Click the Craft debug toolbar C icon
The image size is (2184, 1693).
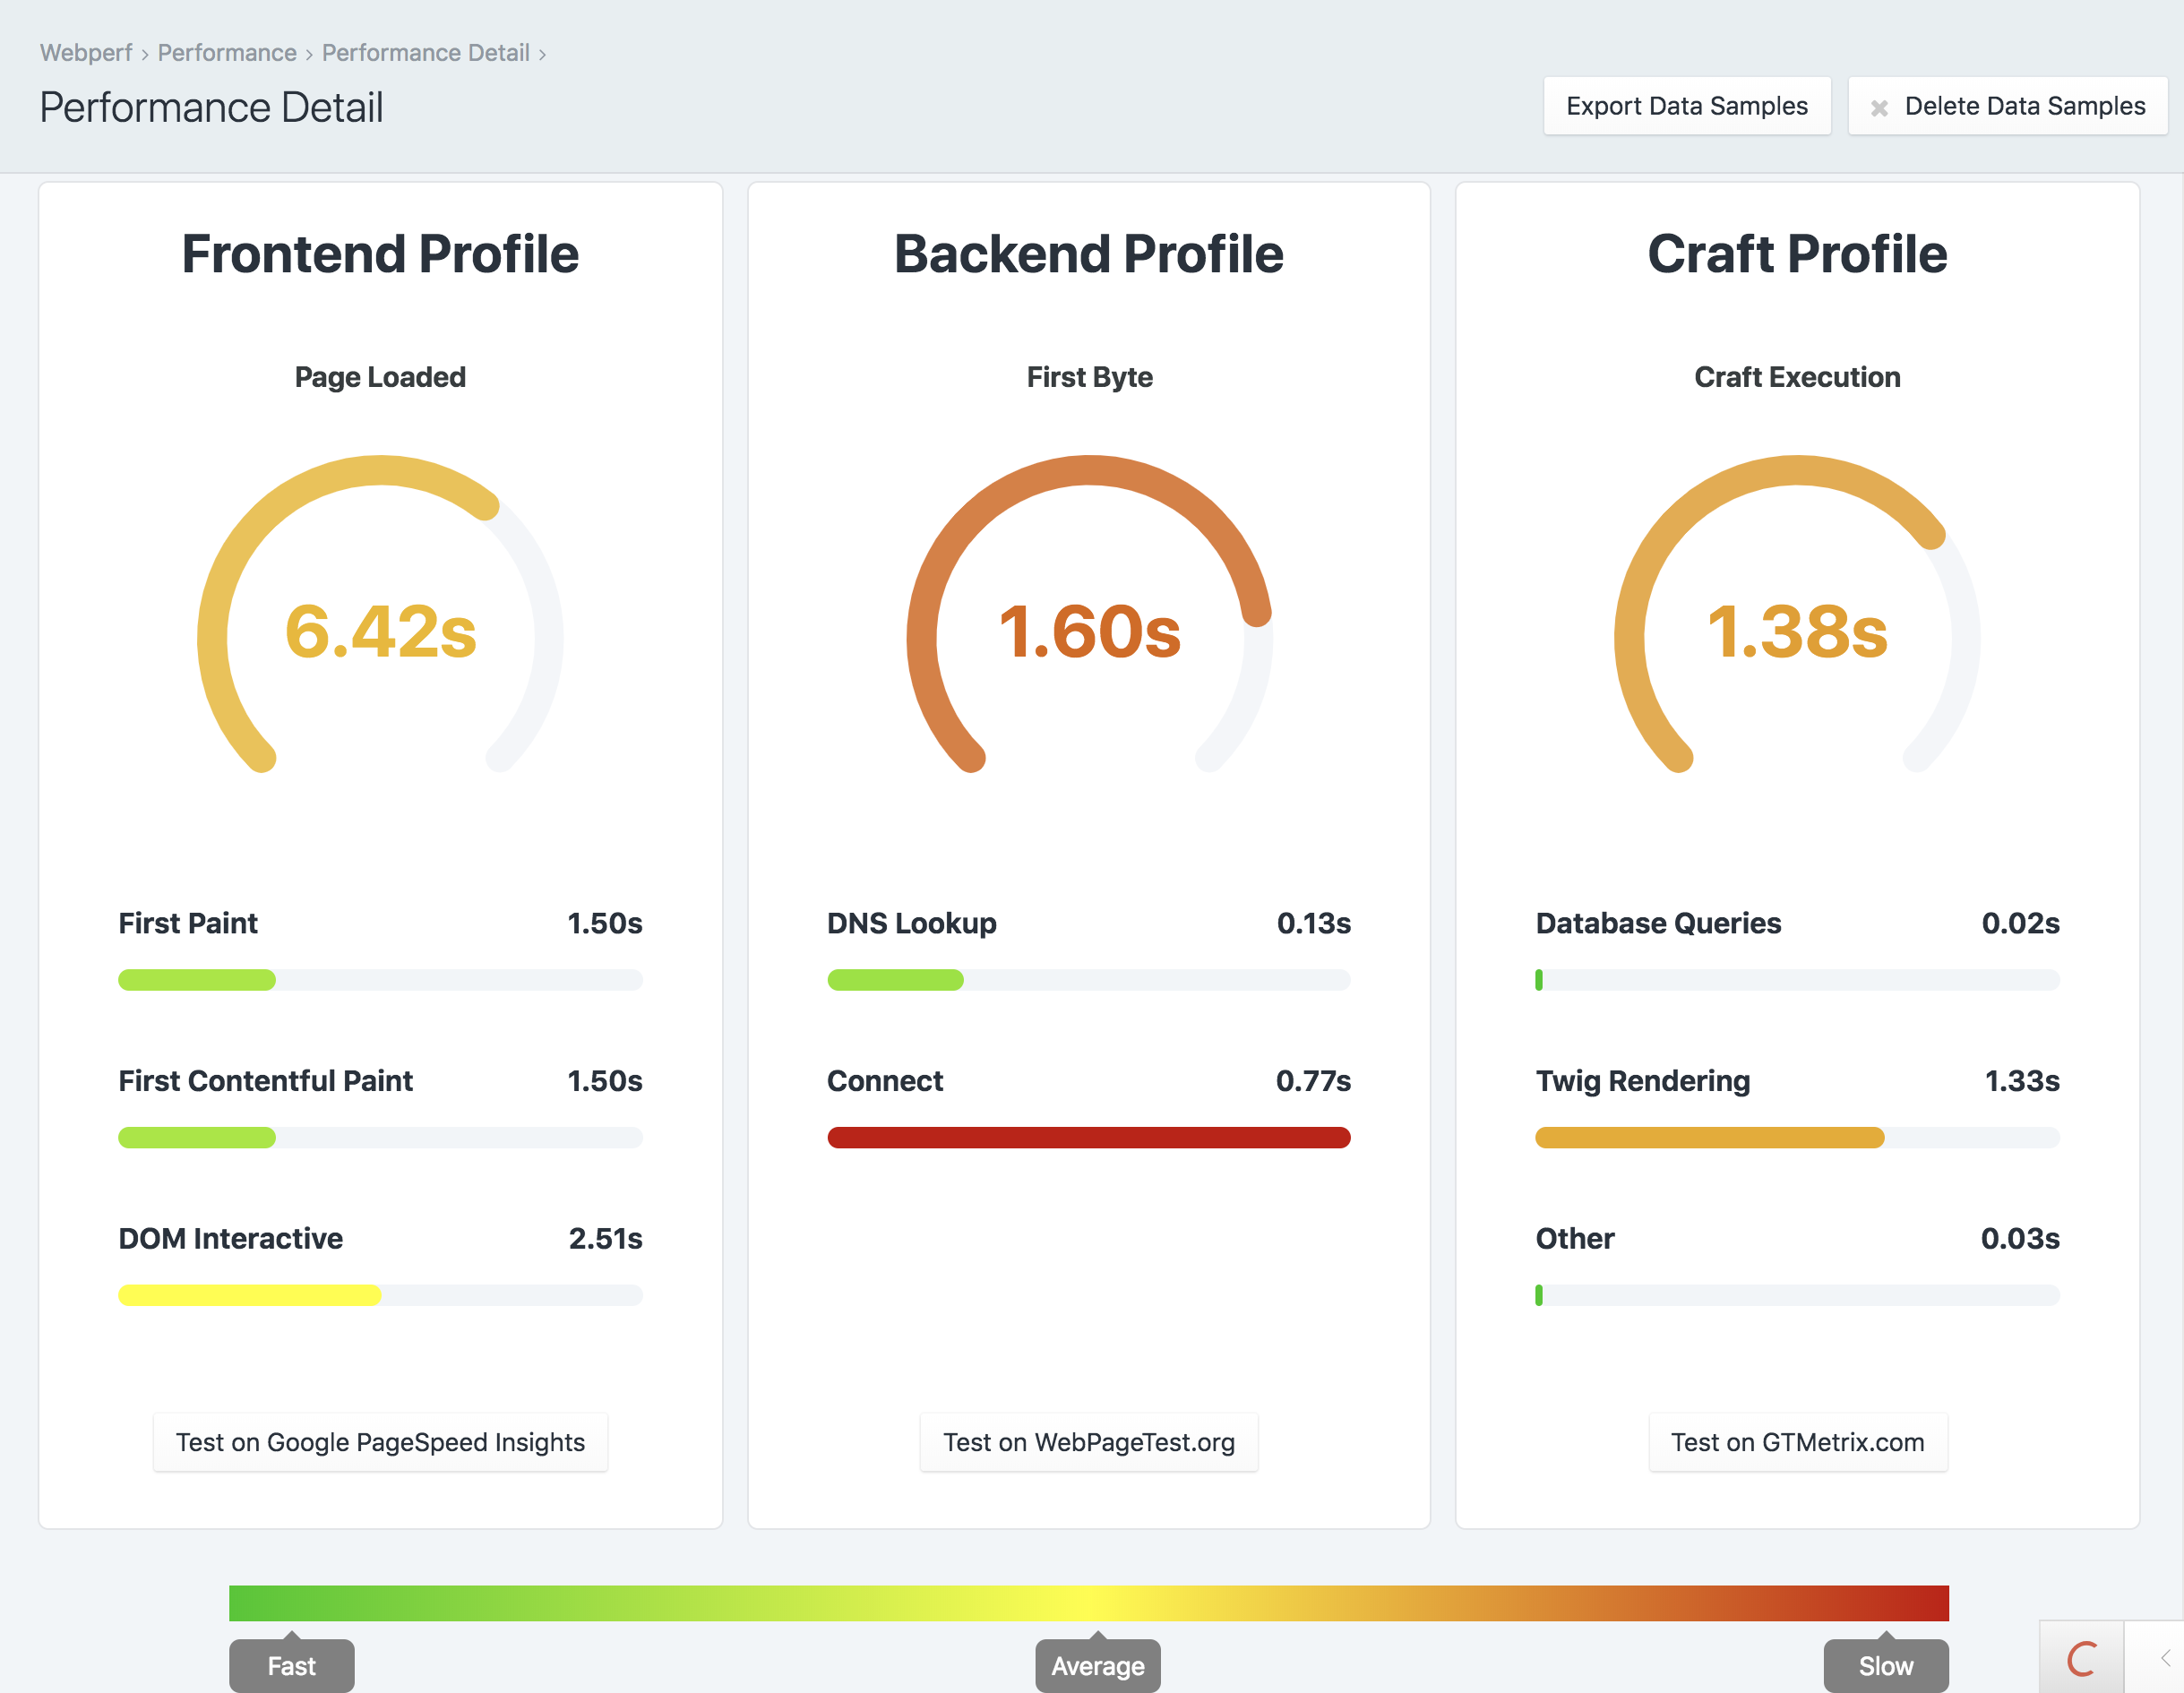[x=2081, y=1659]
